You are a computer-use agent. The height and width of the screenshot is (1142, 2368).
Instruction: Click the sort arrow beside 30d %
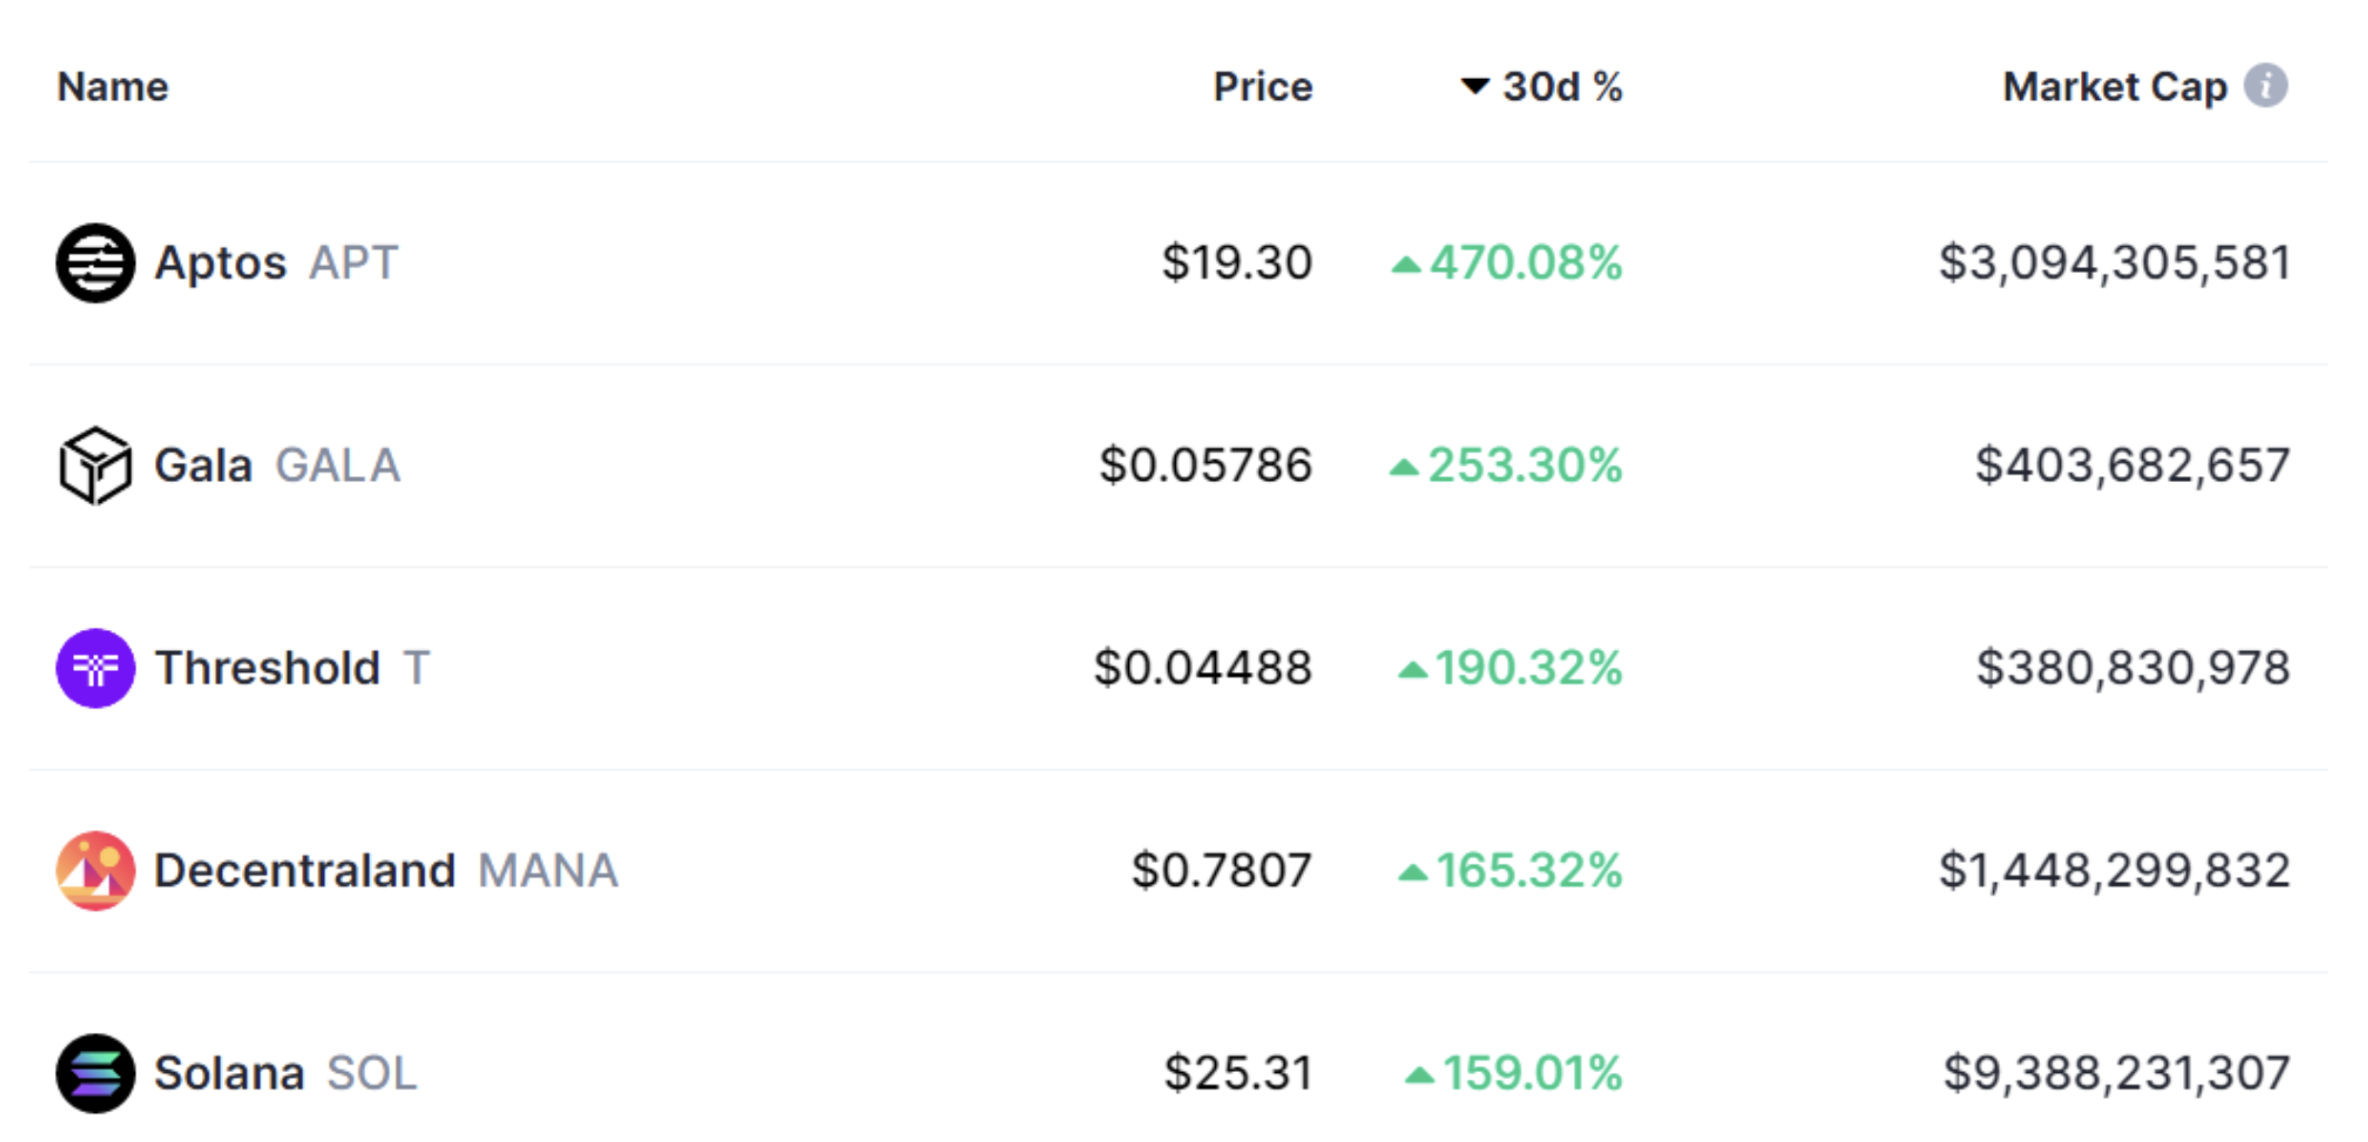pyautogui.click(x=1474, y=86)
